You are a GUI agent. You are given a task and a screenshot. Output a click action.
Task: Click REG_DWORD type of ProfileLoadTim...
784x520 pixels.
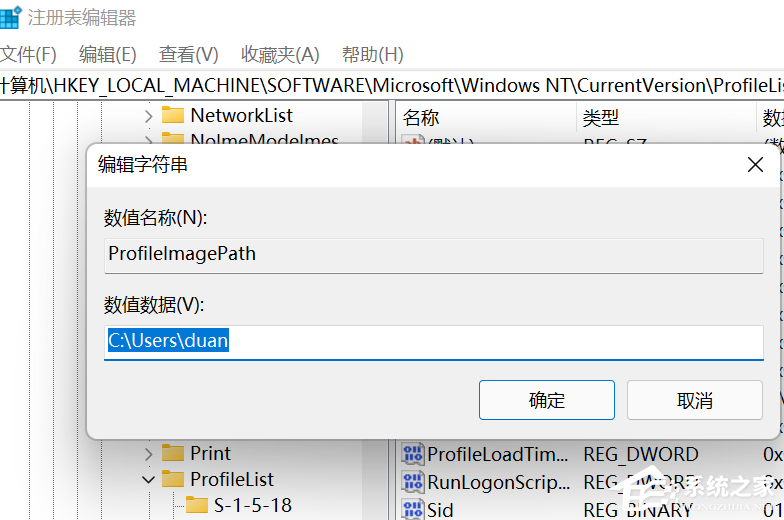tap(640, 454)
